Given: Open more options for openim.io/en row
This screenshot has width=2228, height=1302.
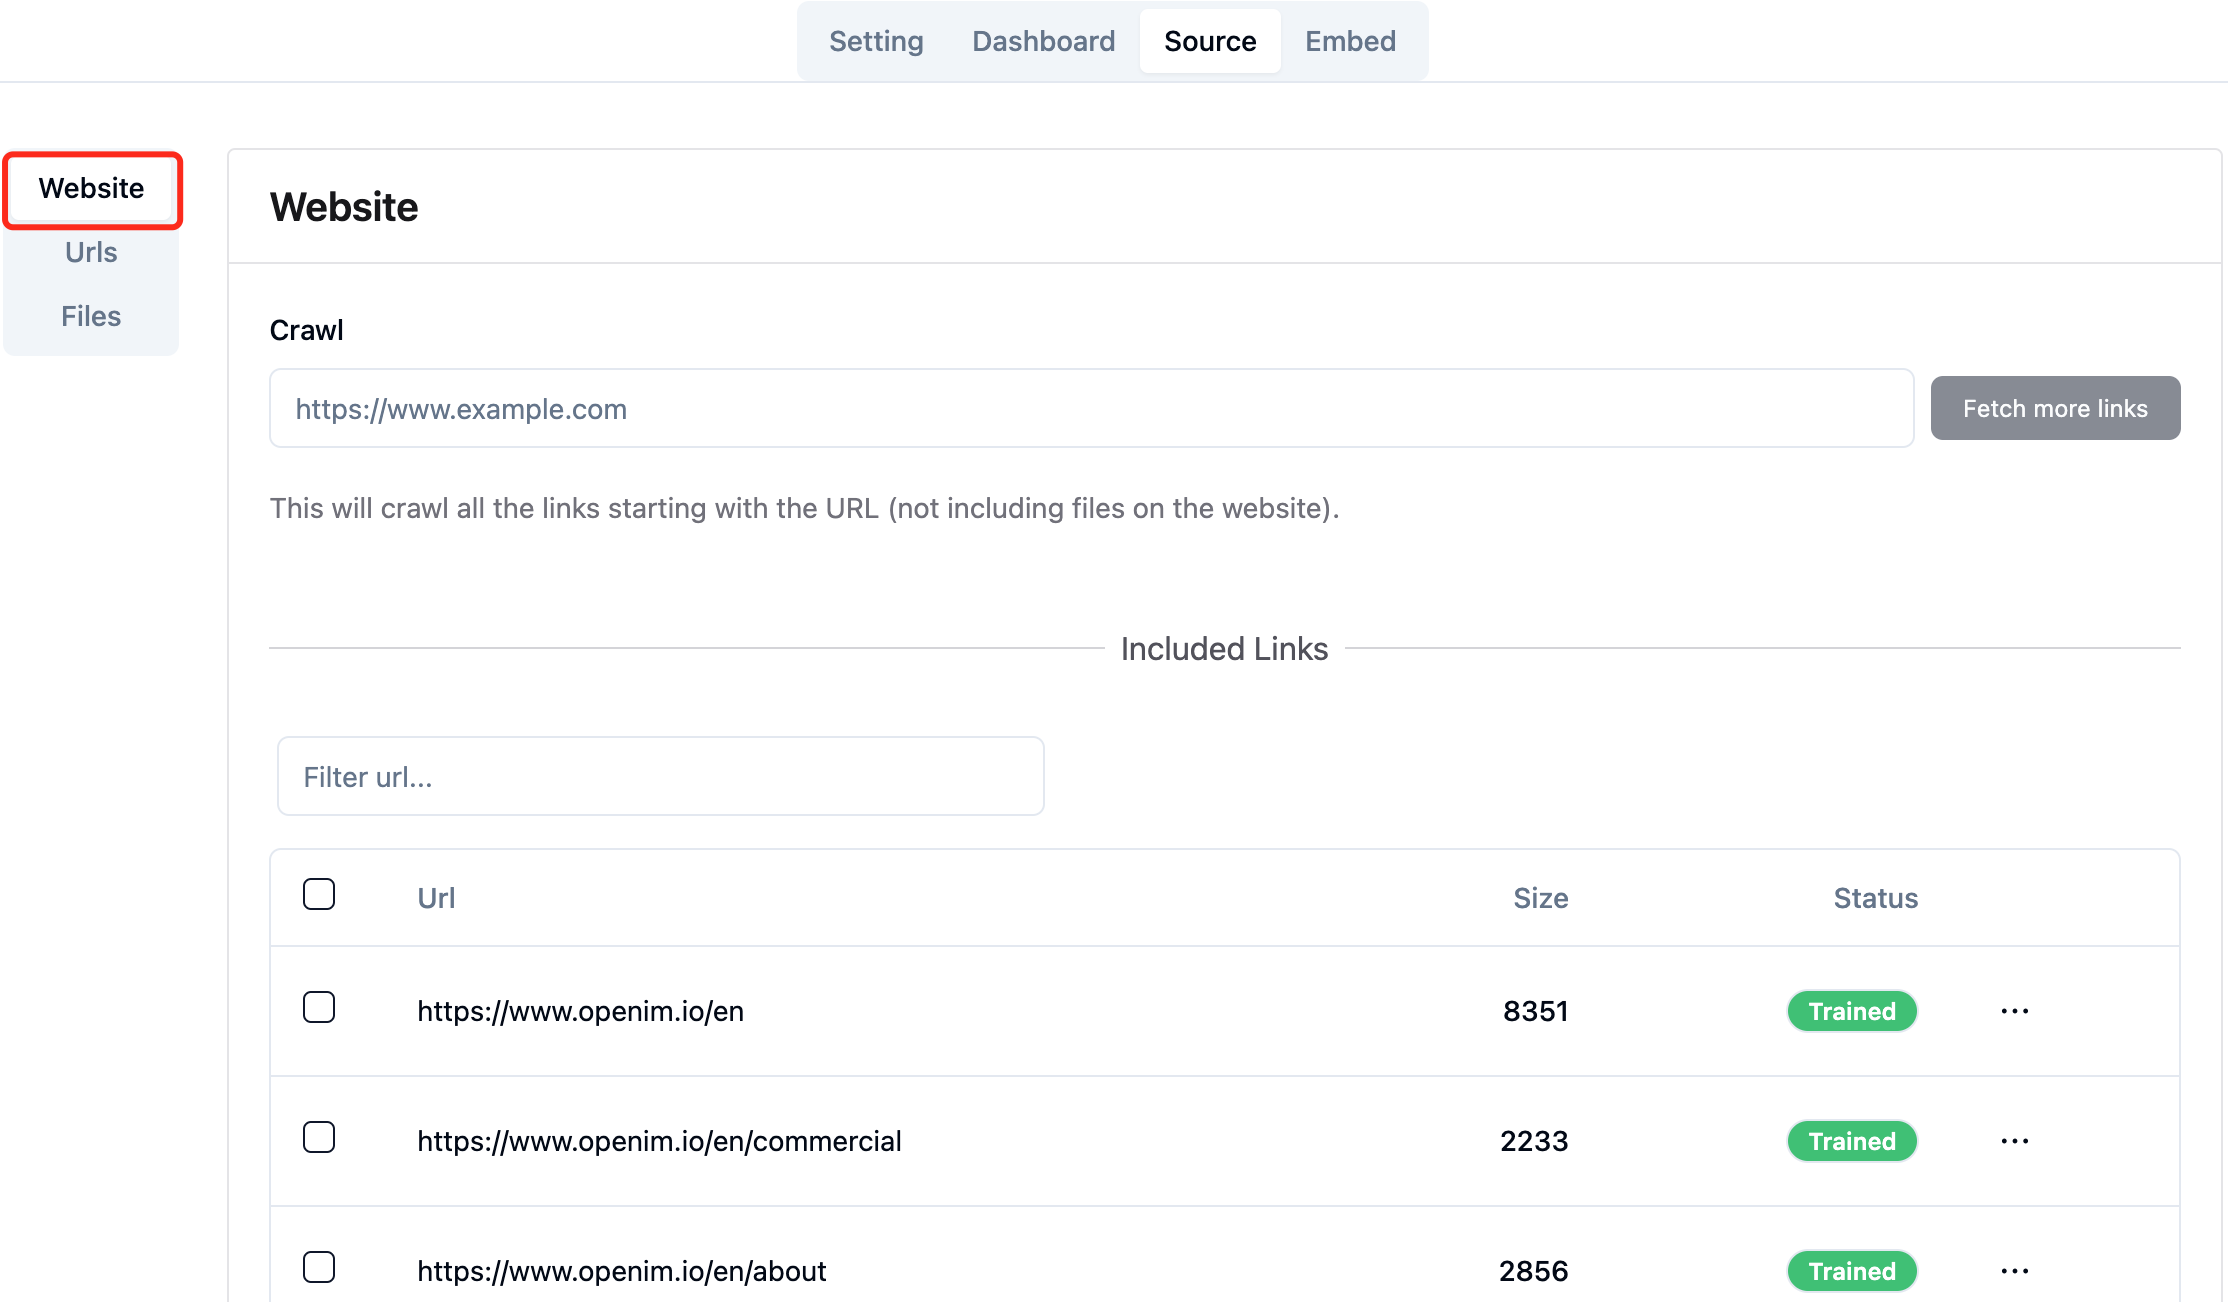Looking at the screenshot, I should click(x=2014, y=1011).
